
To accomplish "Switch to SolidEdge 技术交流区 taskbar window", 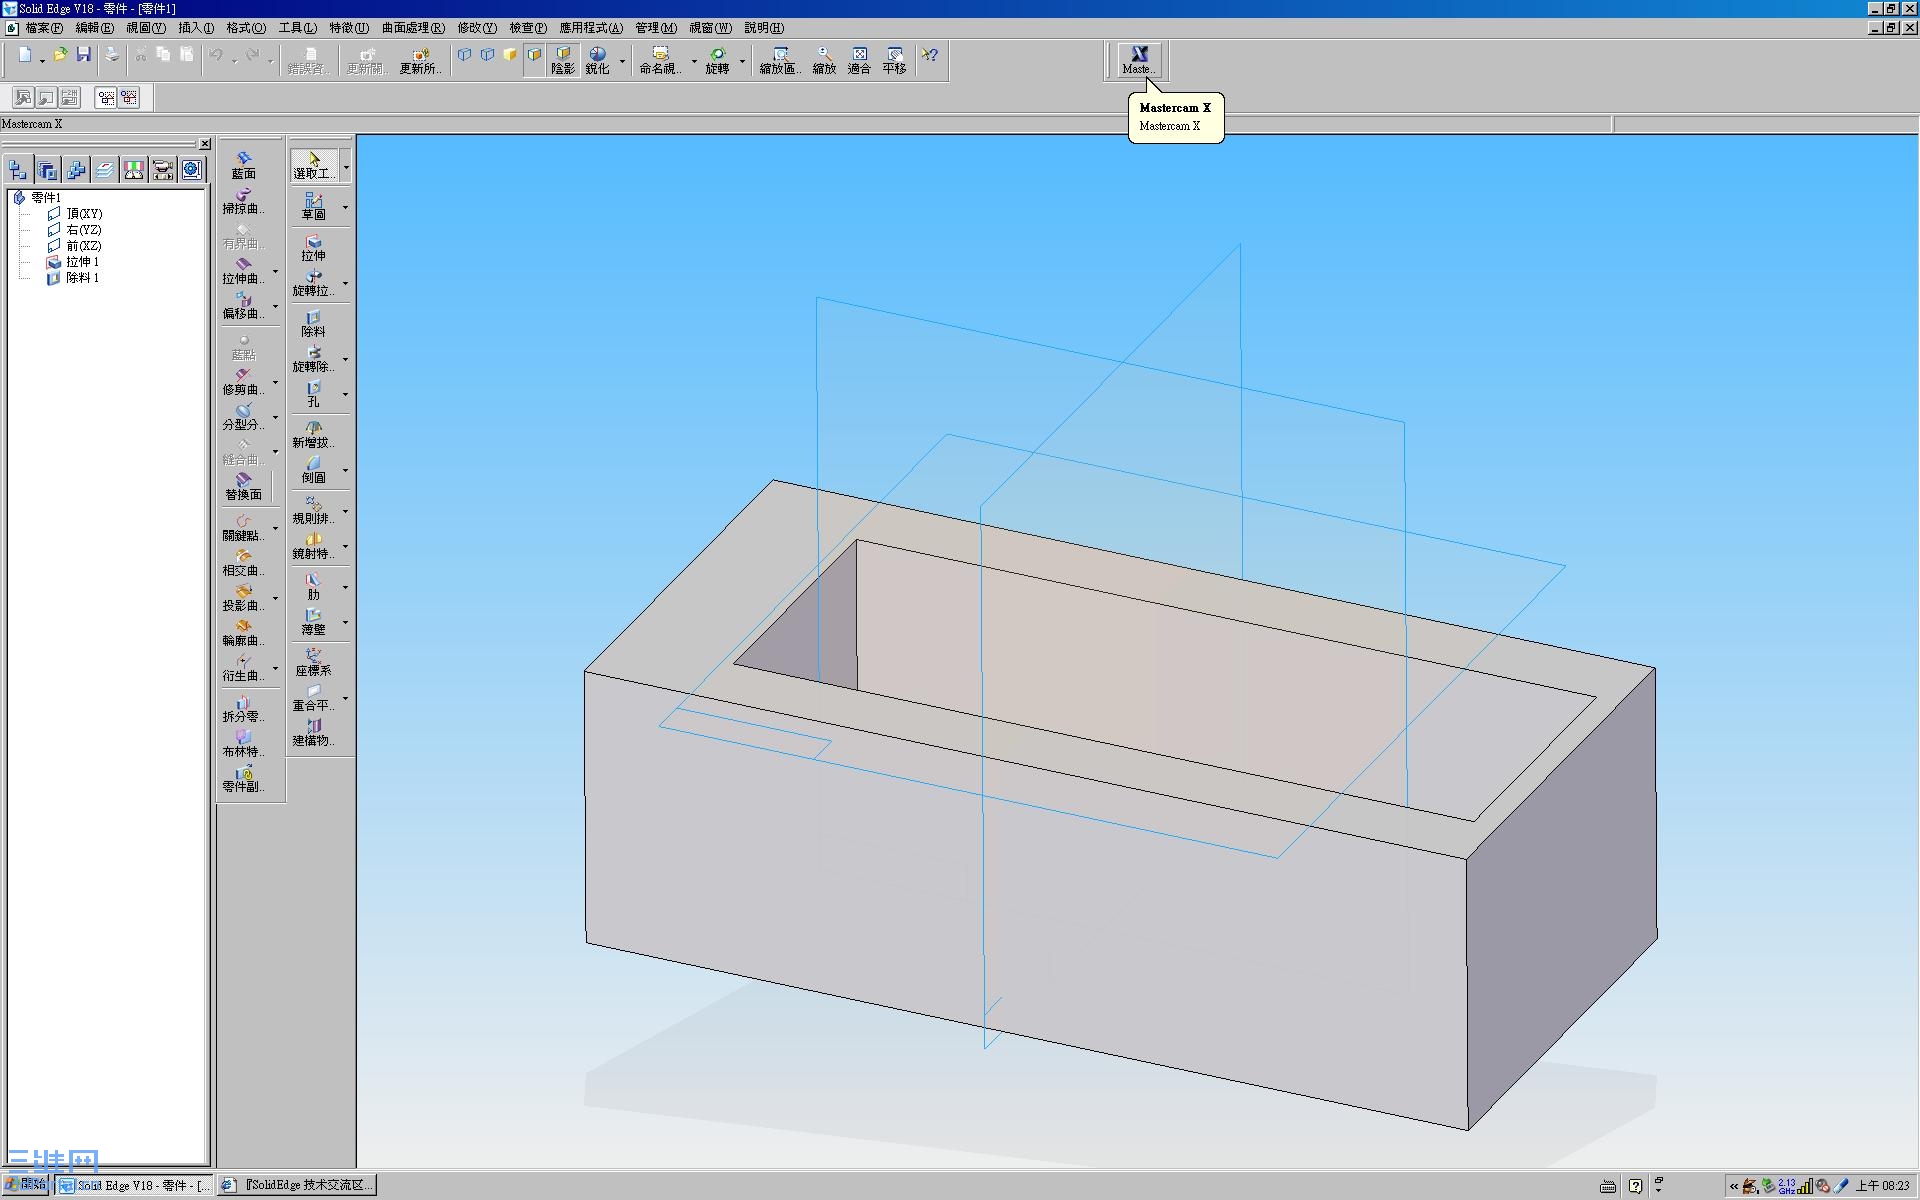I will pos(297,1185).
